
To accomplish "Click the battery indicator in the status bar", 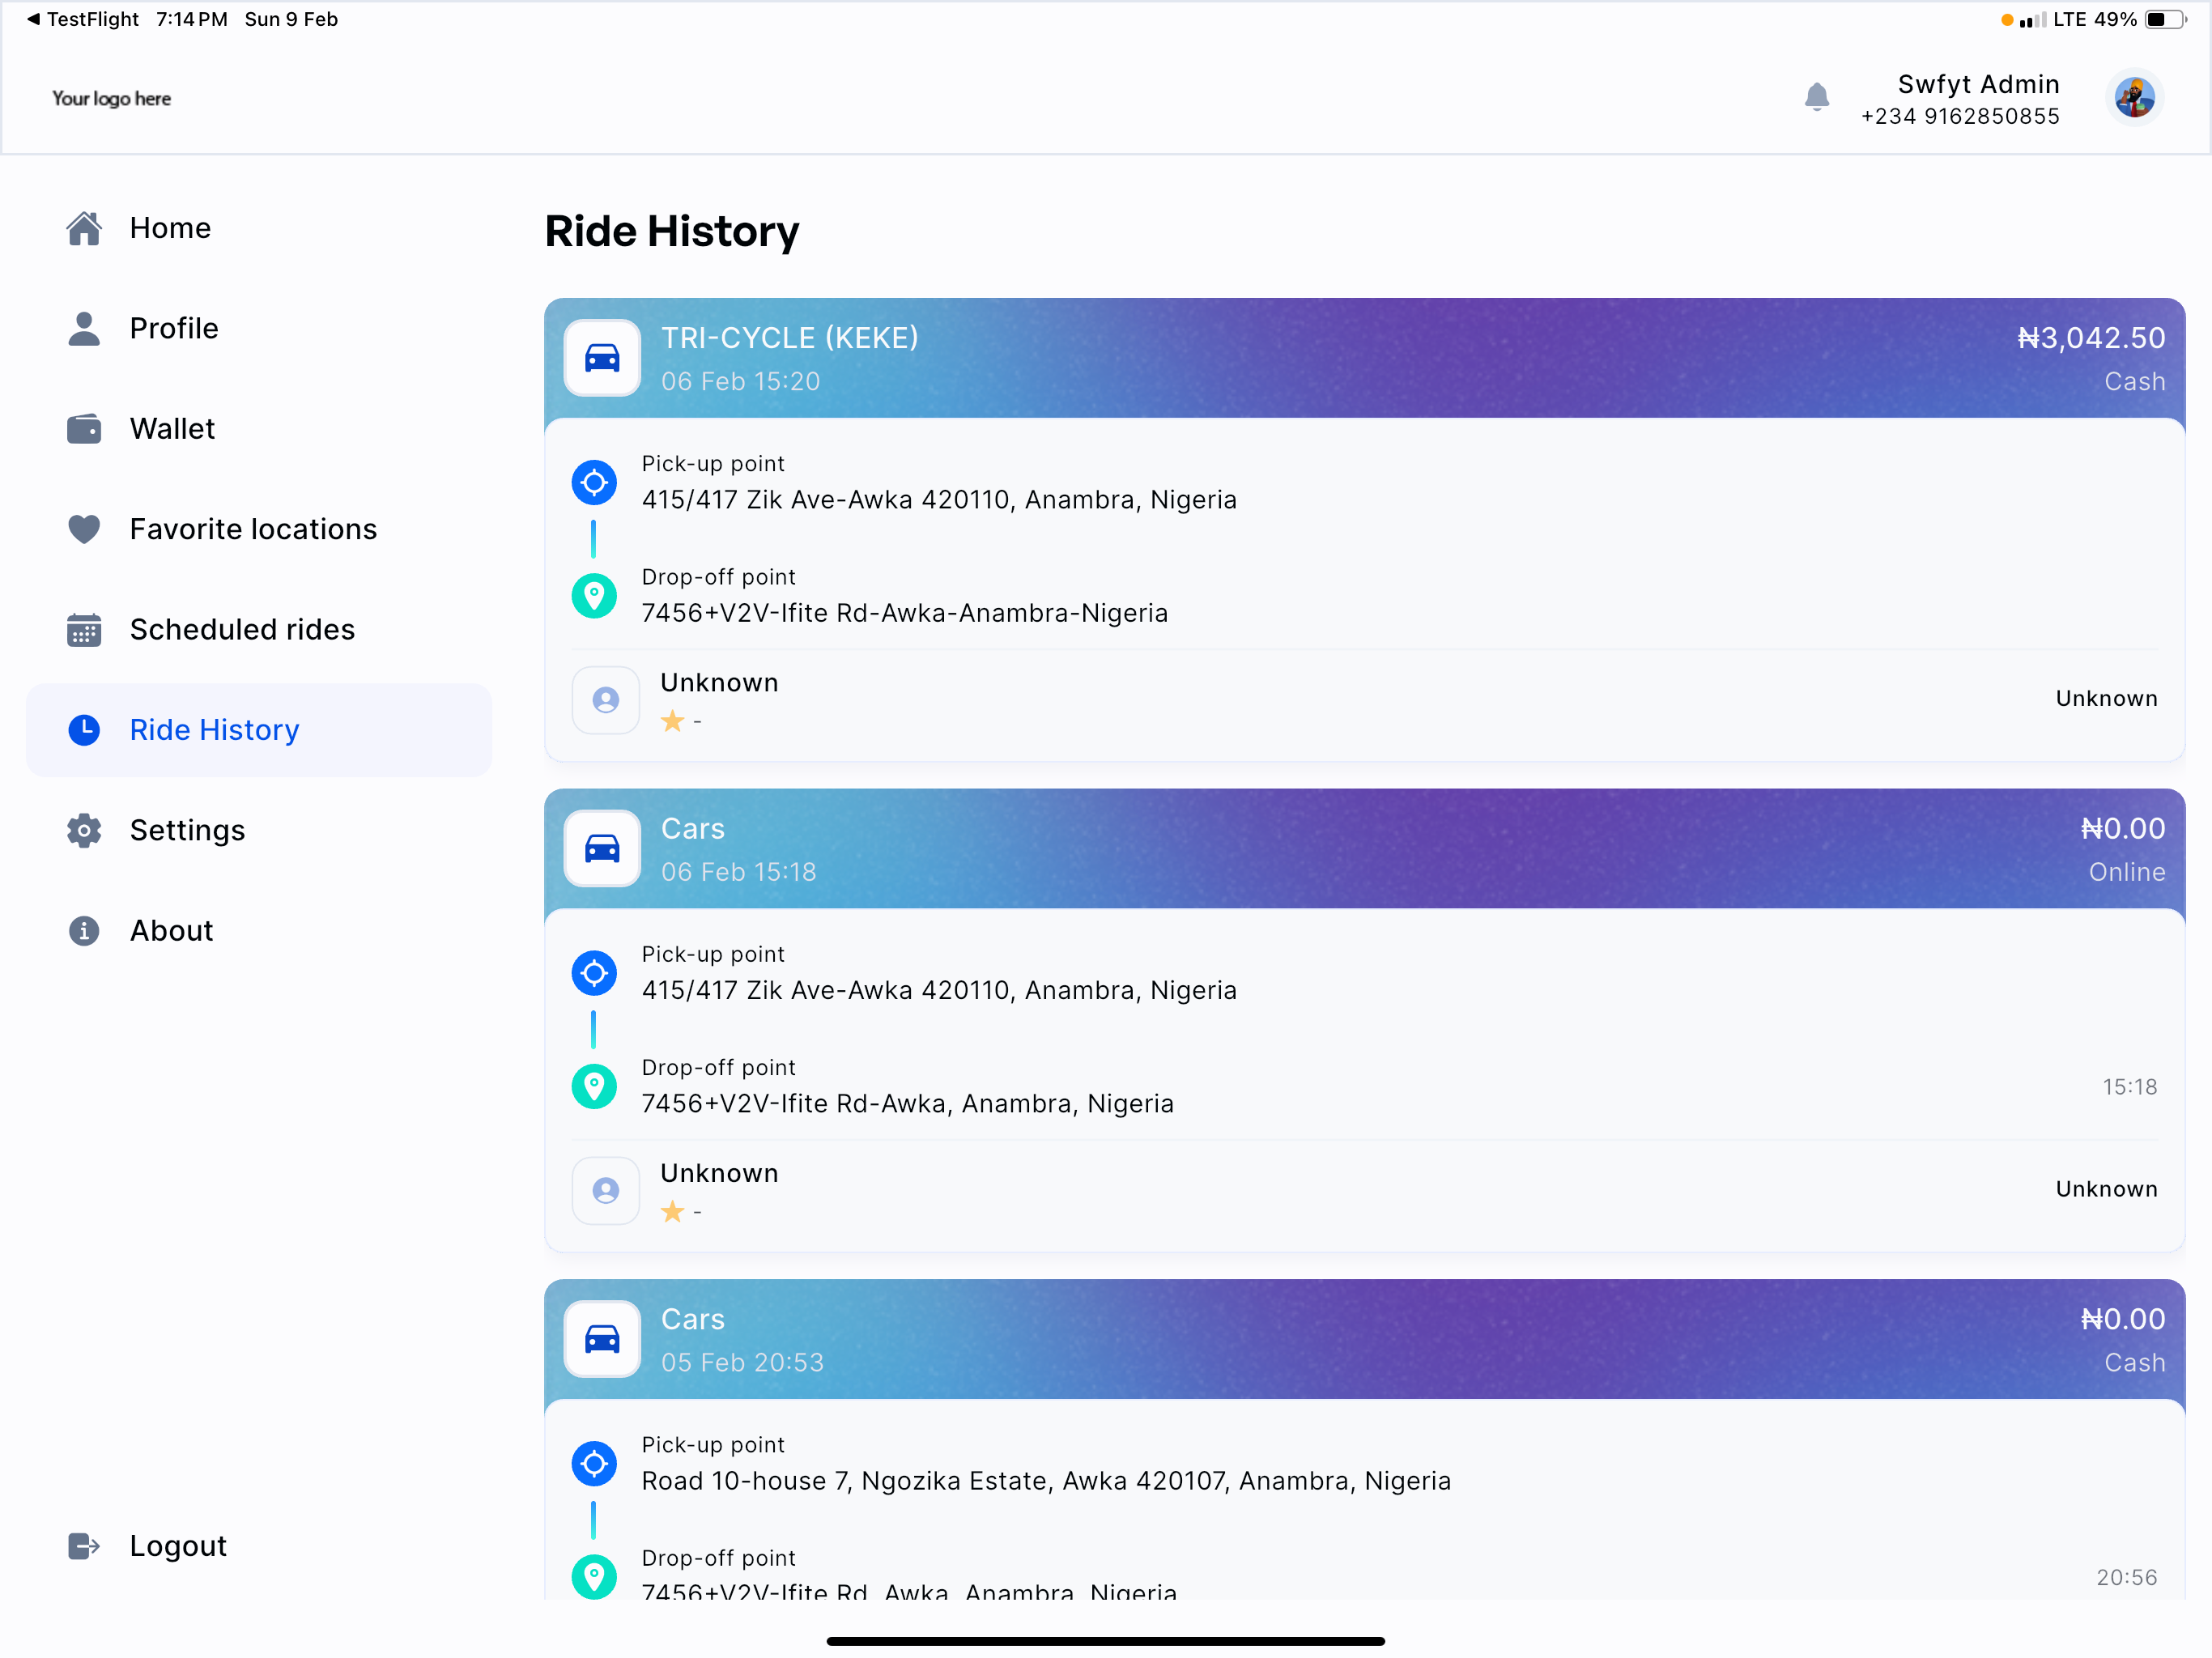I will (2166, 20).
